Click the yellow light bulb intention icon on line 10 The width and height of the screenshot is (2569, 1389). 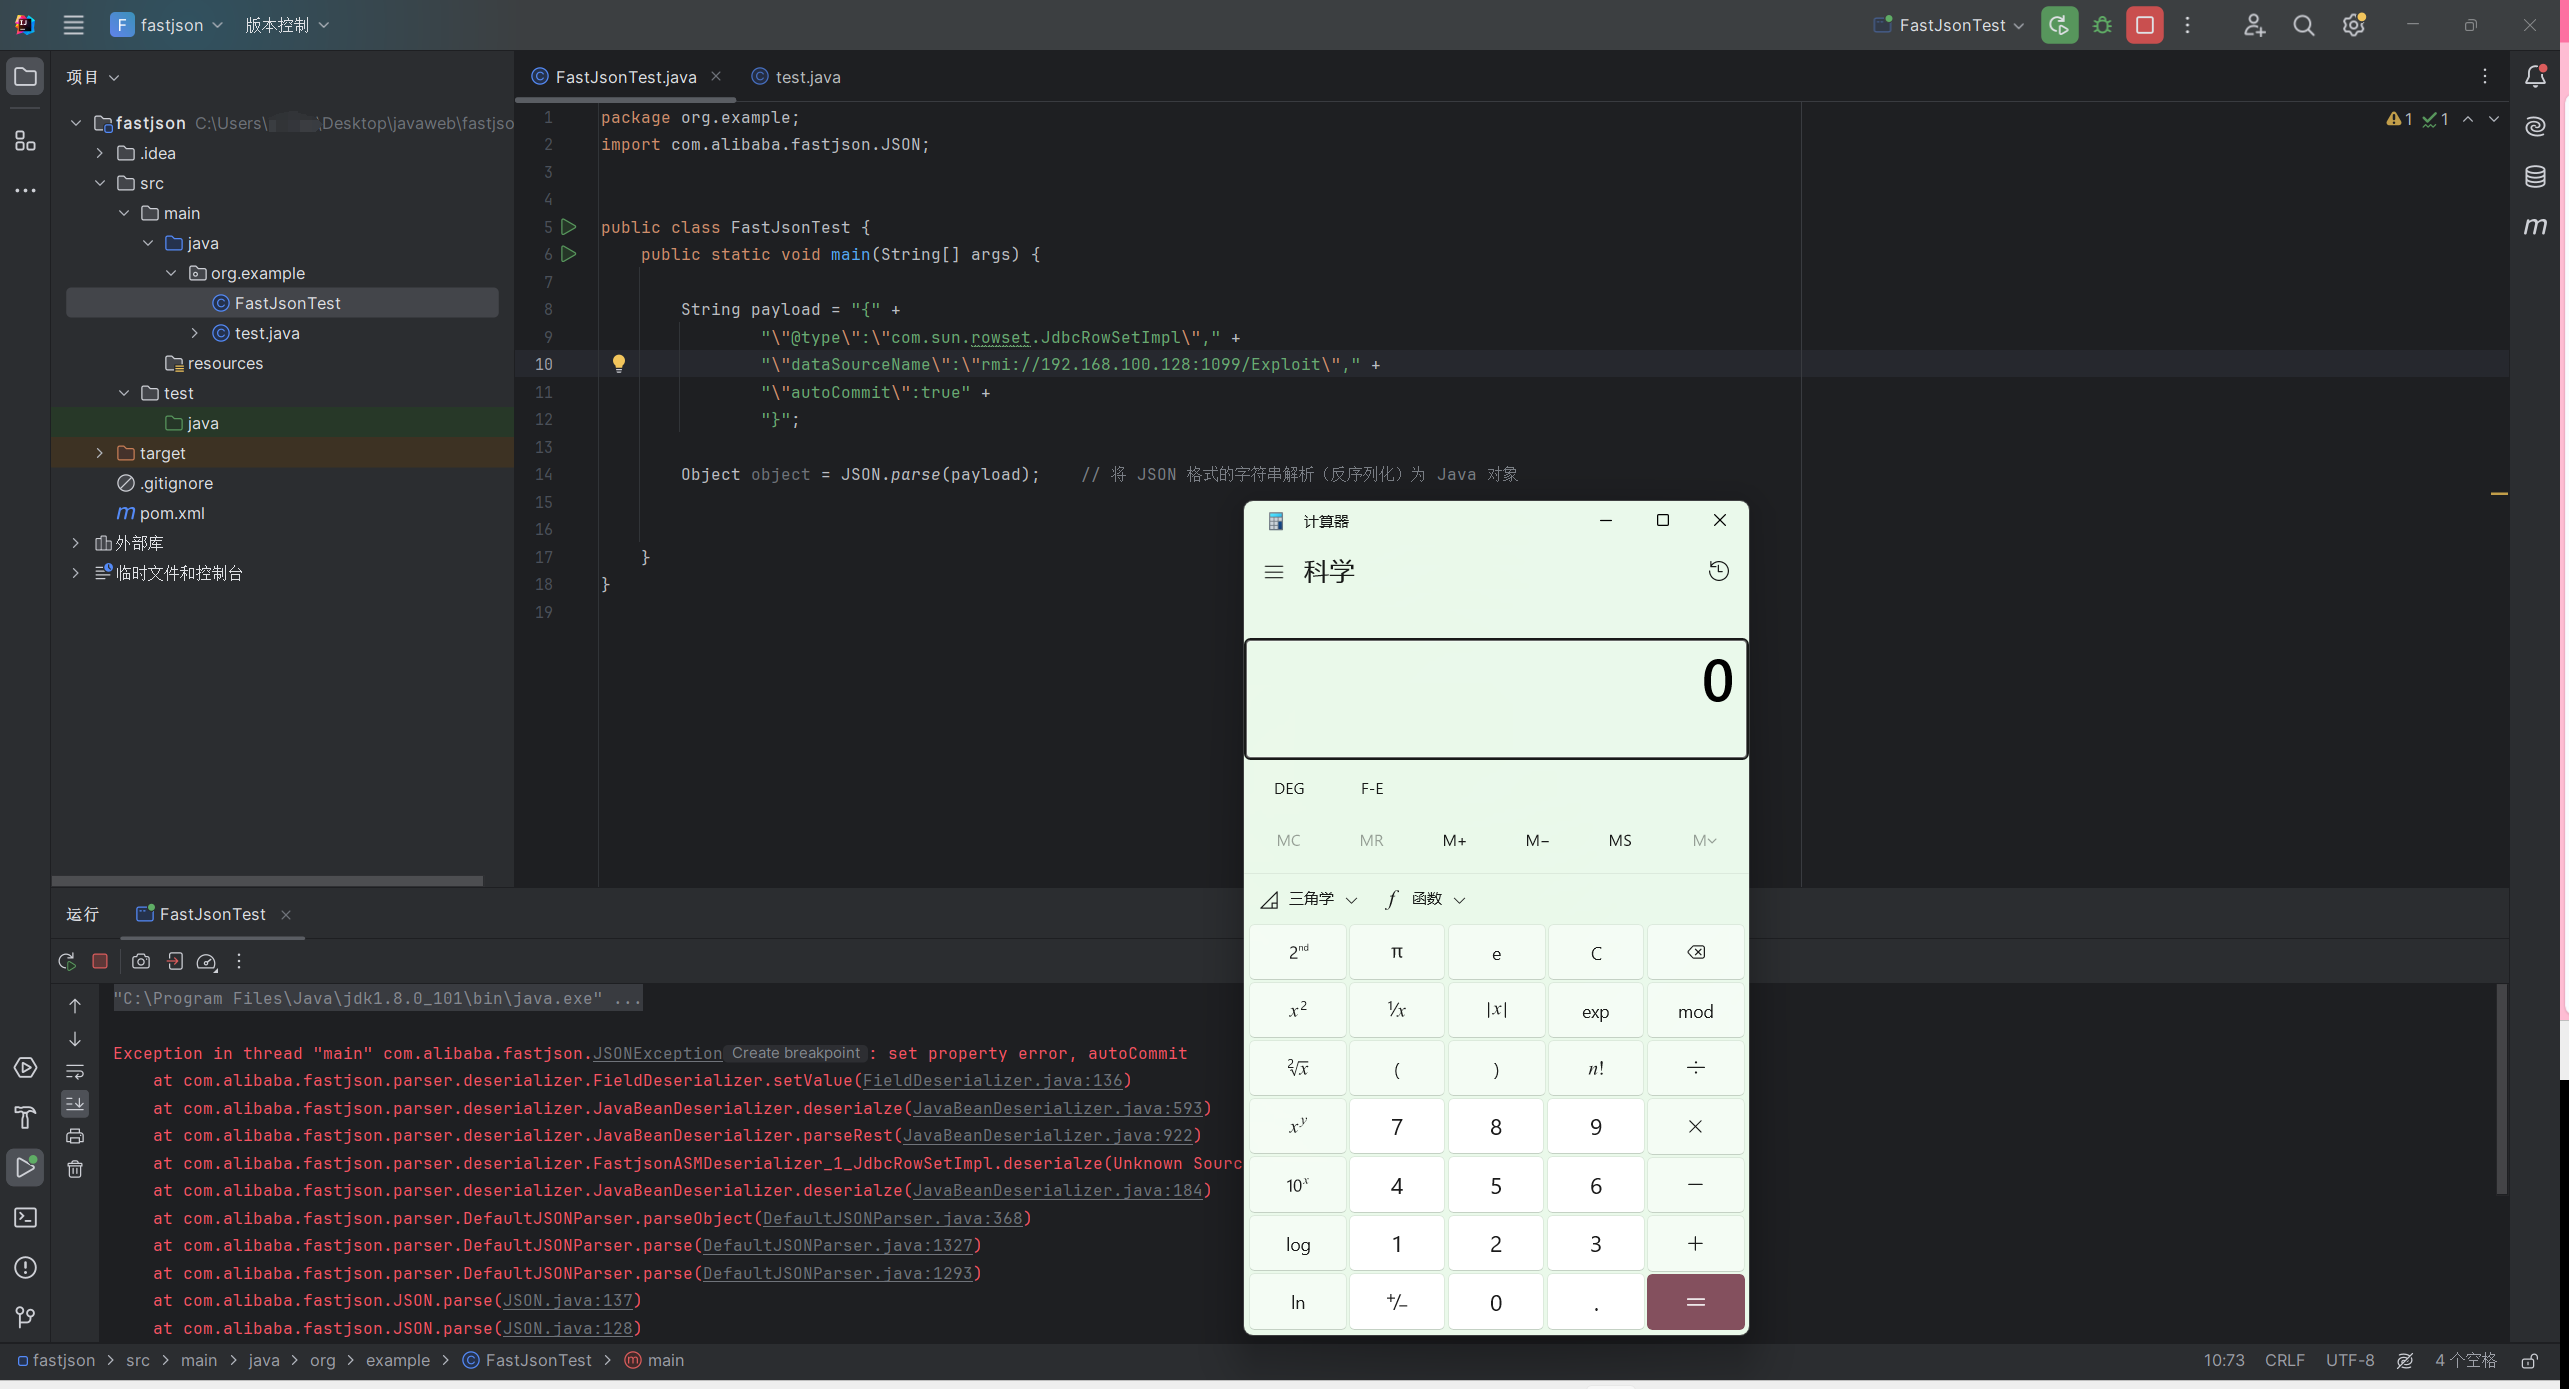pos(619,364)
